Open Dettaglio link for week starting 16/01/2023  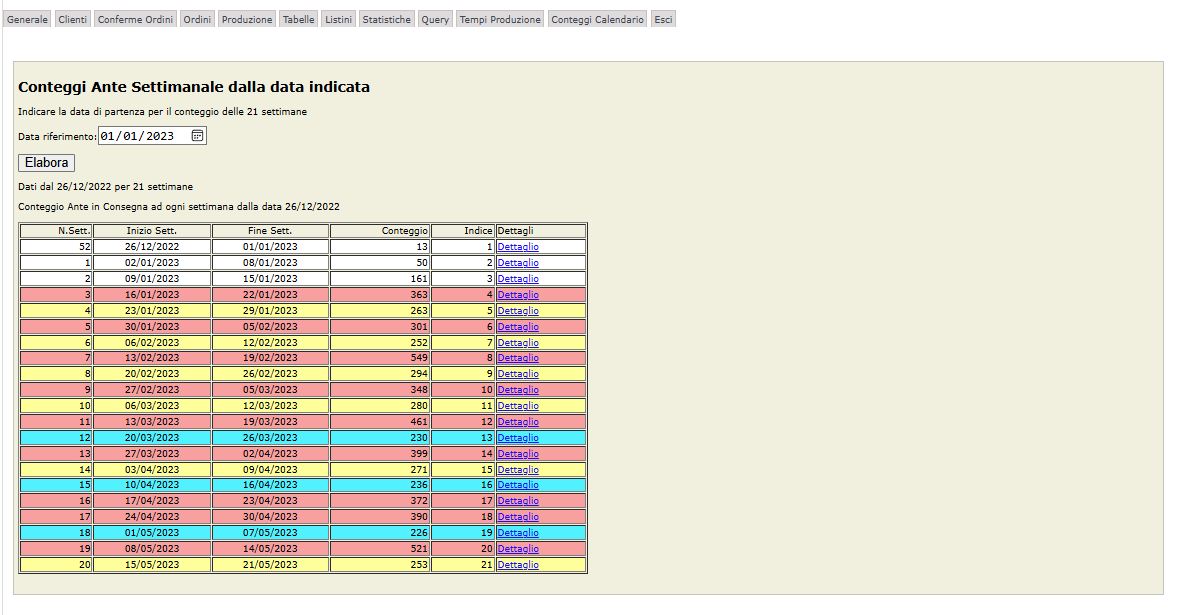click(x=518, y=294)
